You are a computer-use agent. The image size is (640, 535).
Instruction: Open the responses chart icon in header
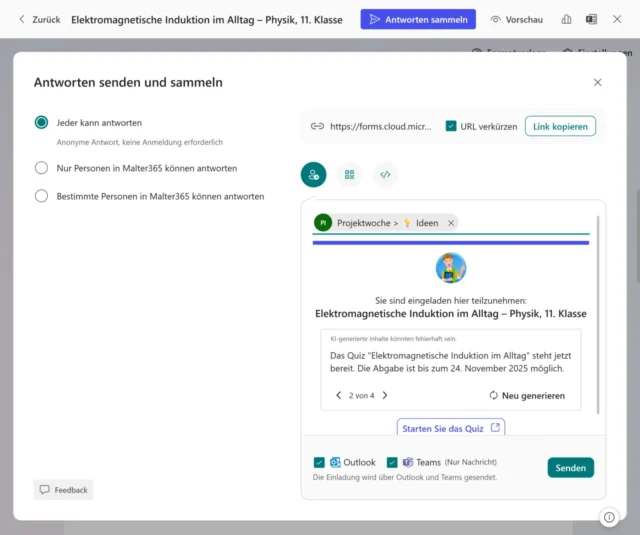point(566,19)
